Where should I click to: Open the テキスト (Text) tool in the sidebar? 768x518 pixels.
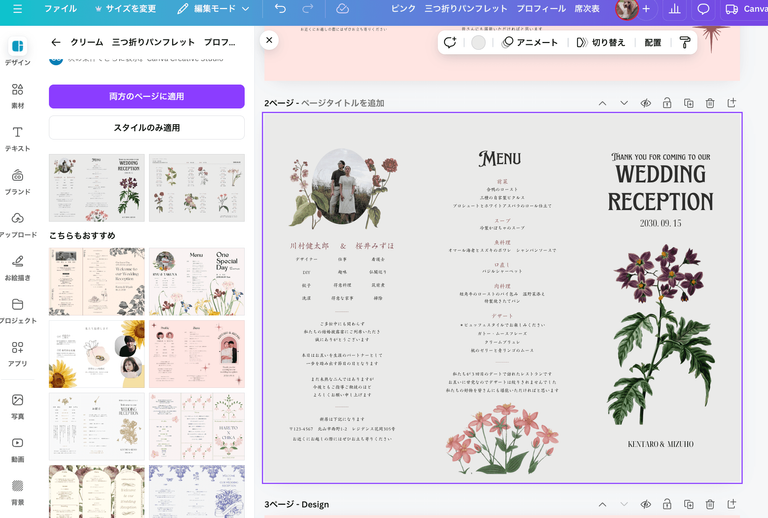coord(17,138)
